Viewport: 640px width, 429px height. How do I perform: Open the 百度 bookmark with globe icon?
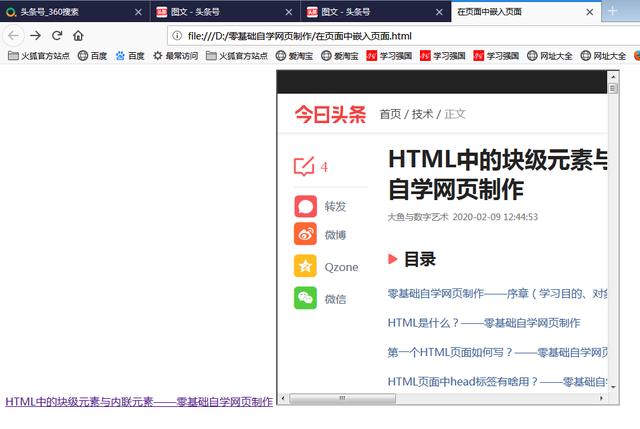coord(93,56)
